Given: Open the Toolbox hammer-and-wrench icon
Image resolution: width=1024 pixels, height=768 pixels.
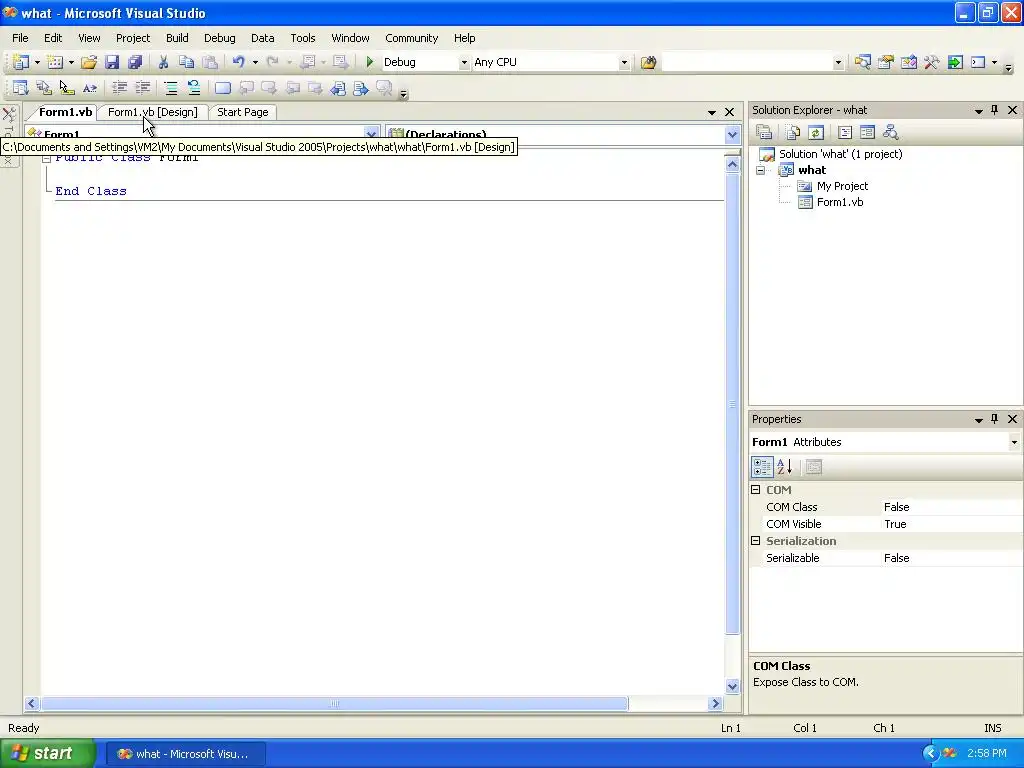Looking at the screenshot, I should (932, 62).
